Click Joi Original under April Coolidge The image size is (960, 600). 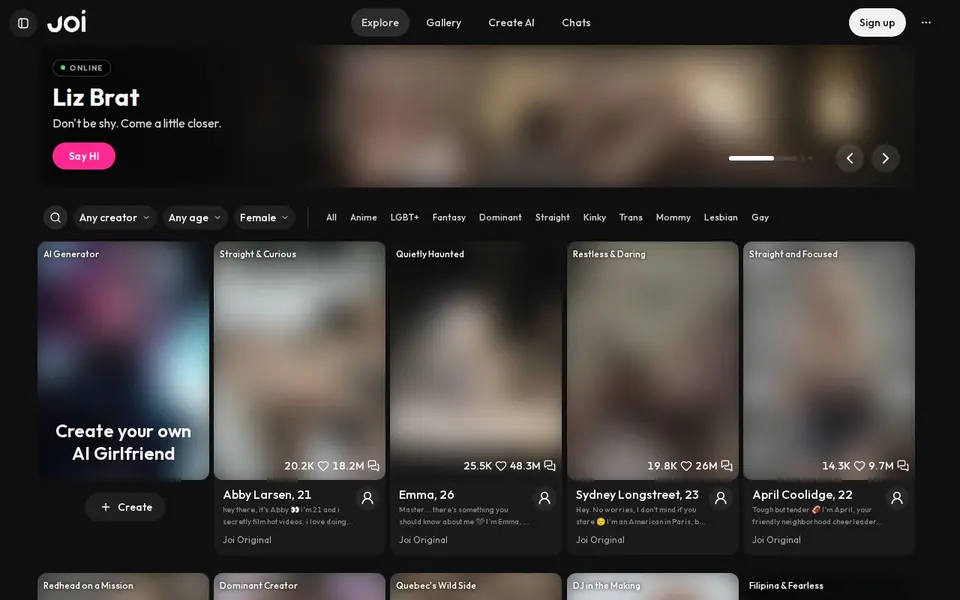click(776, 540)
